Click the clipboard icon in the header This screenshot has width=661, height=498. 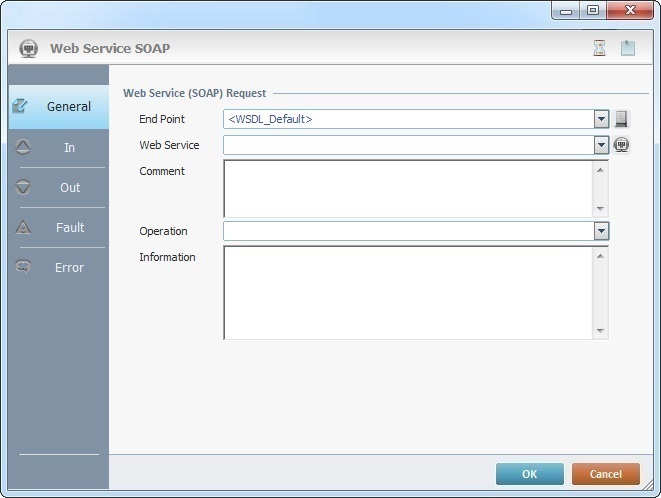tap(628, 48)
